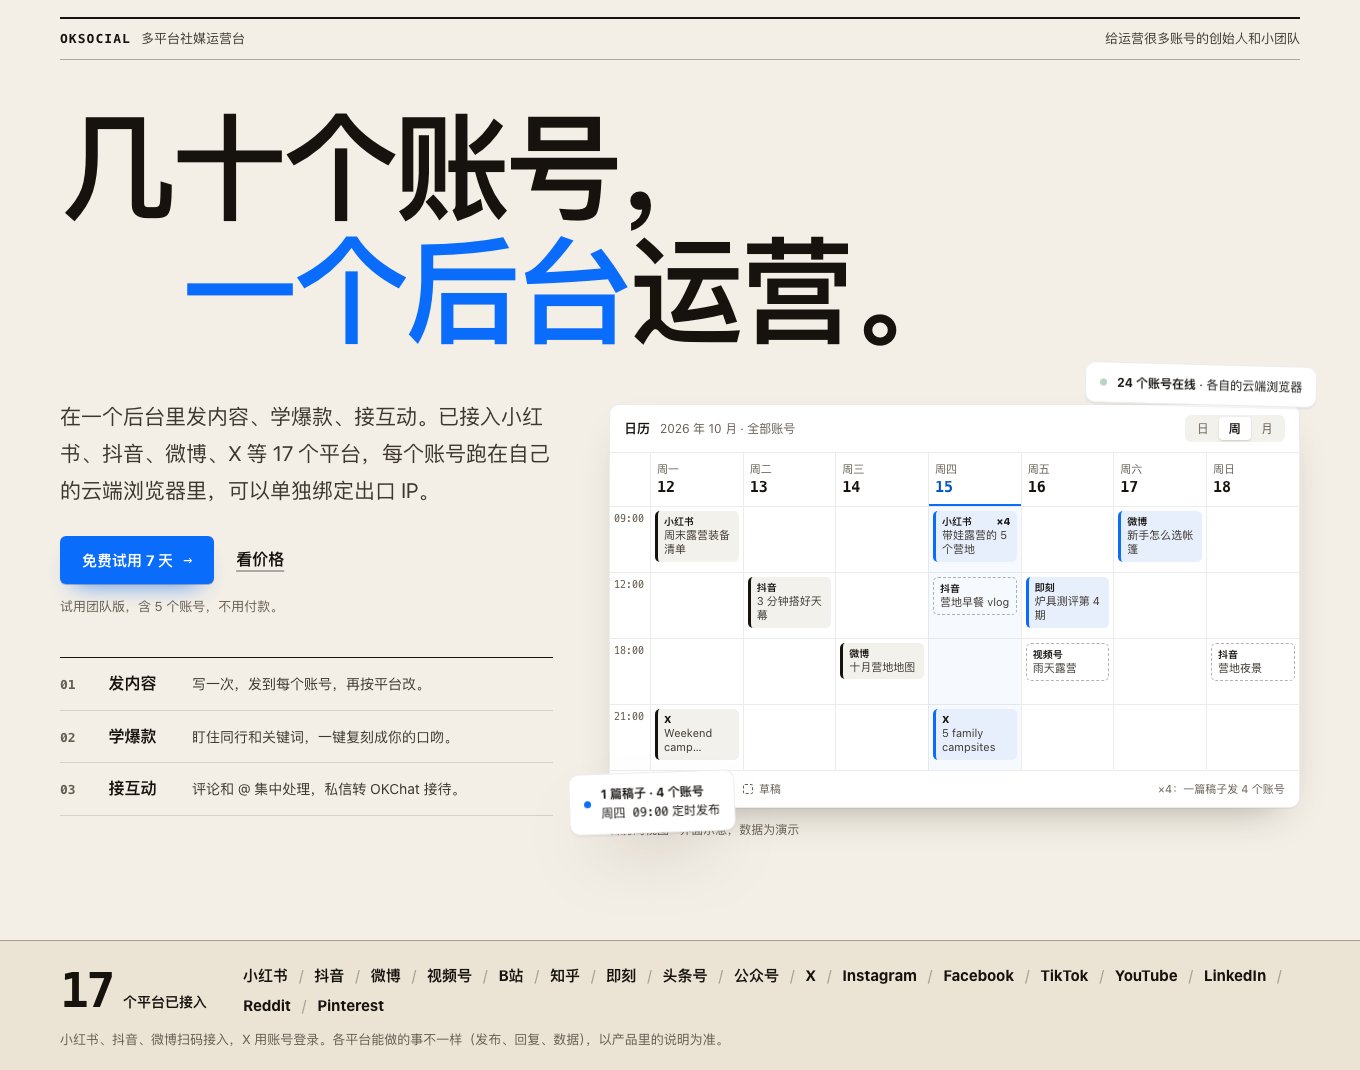The height and width of the screenshot is (1070, 1360).
Task: Click TikTok in the platform list
Action: click(x=1064, y=976)
